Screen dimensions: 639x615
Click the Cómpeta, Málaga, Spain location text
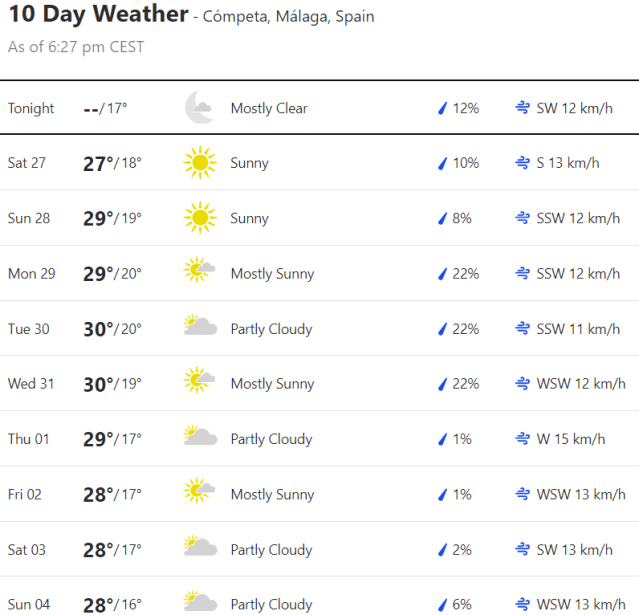click(x=289, y=17)
